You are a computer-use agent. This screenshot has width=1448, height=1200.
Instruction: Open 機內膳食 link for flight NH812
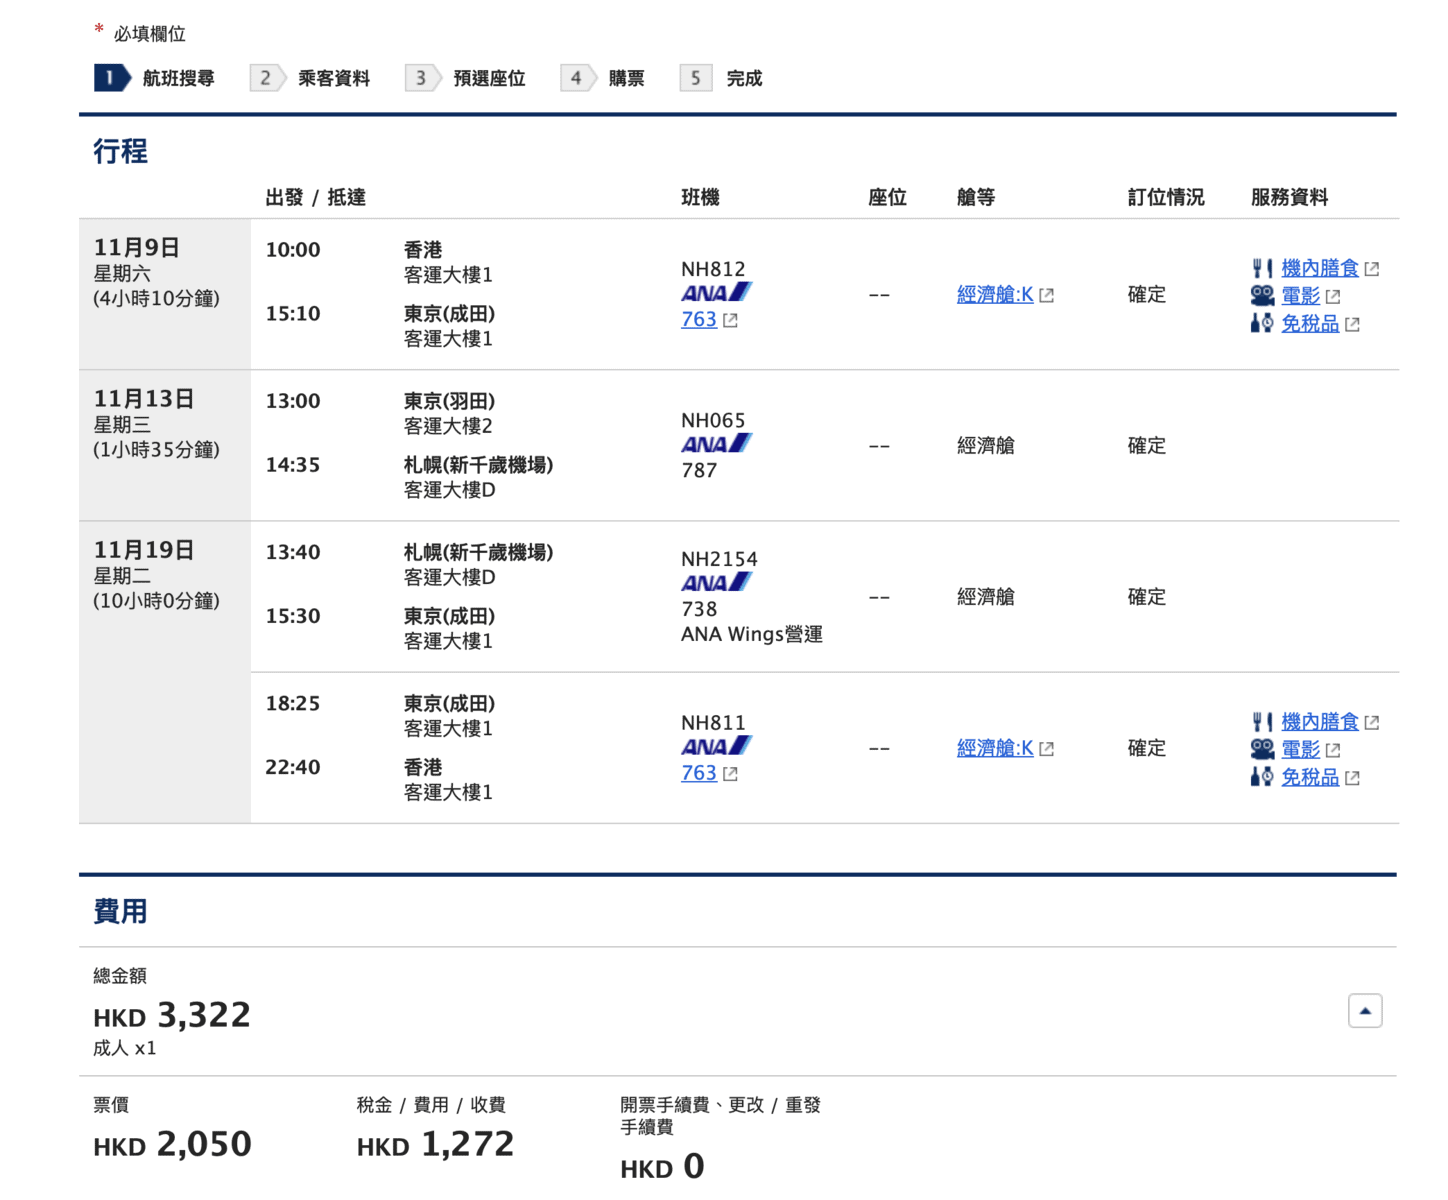pyautogui.click(x=1319, y=268)
